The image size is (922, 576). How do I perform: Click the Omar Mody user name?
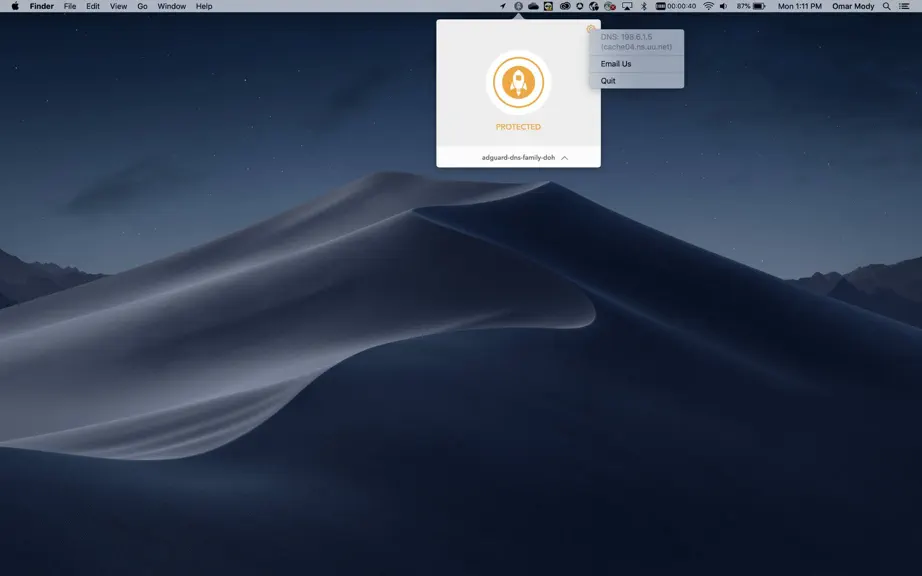click(853, 6)
